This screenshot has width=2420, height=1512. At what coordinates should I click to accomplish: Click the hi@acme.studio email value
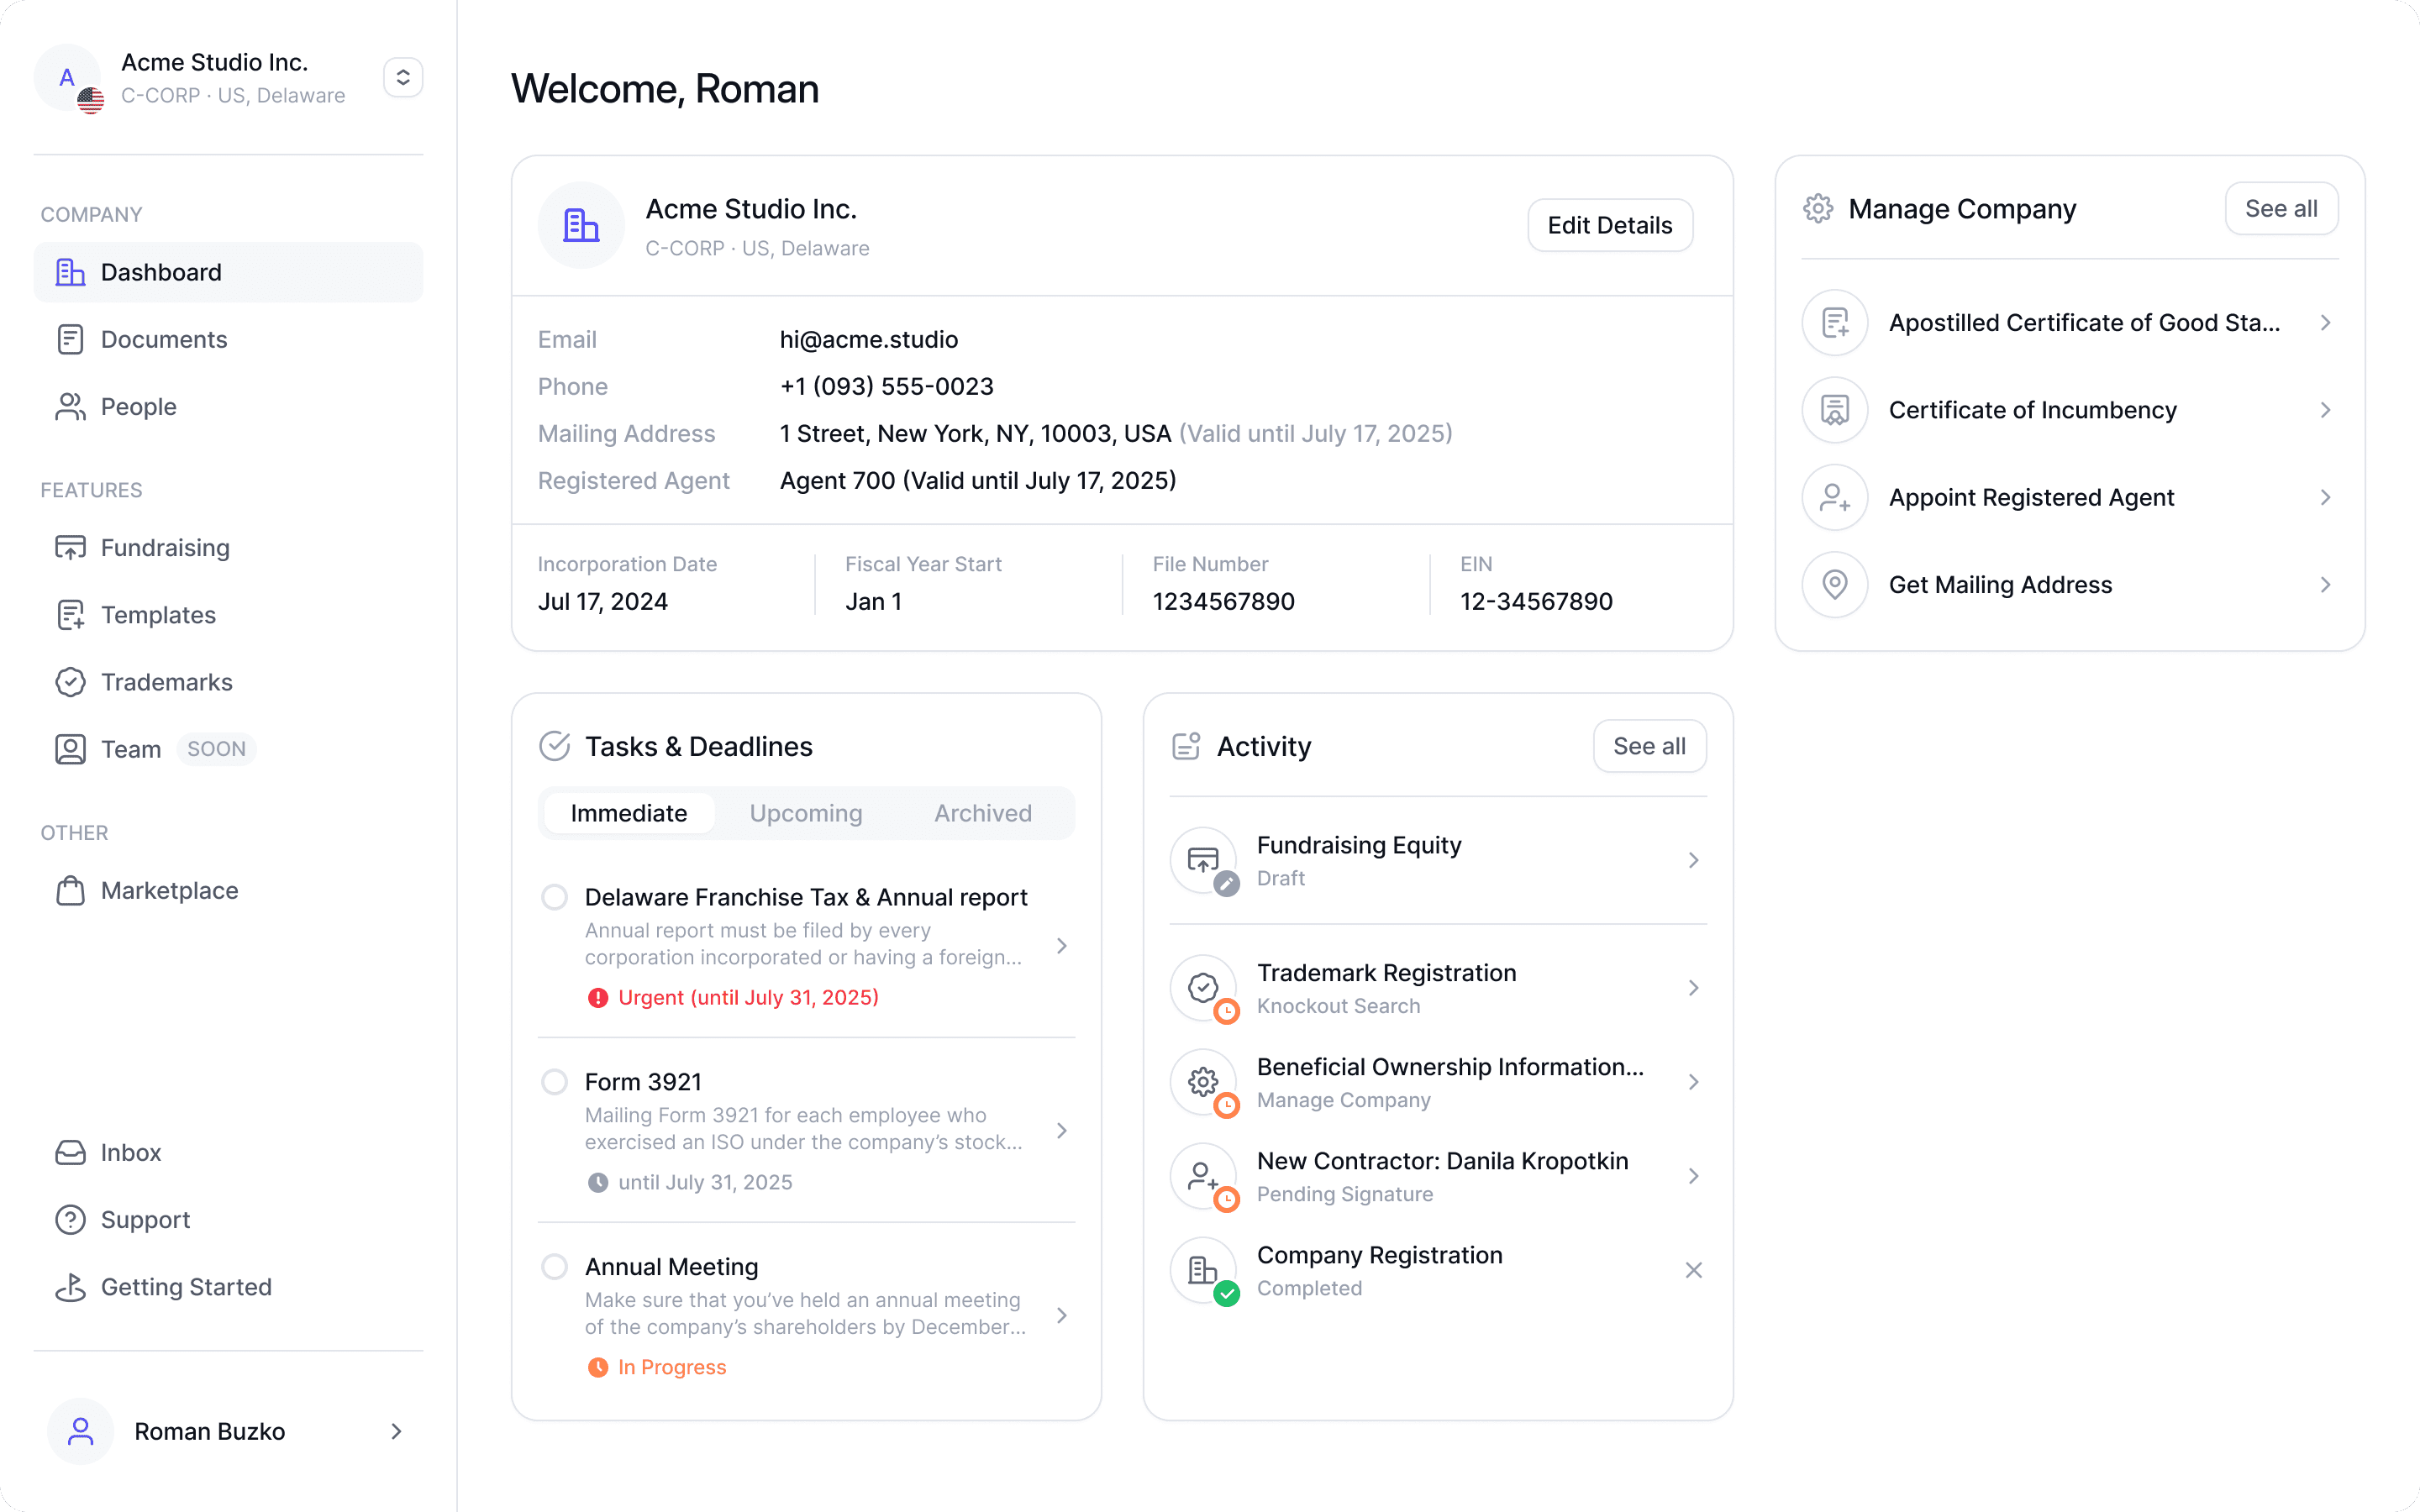869,339
